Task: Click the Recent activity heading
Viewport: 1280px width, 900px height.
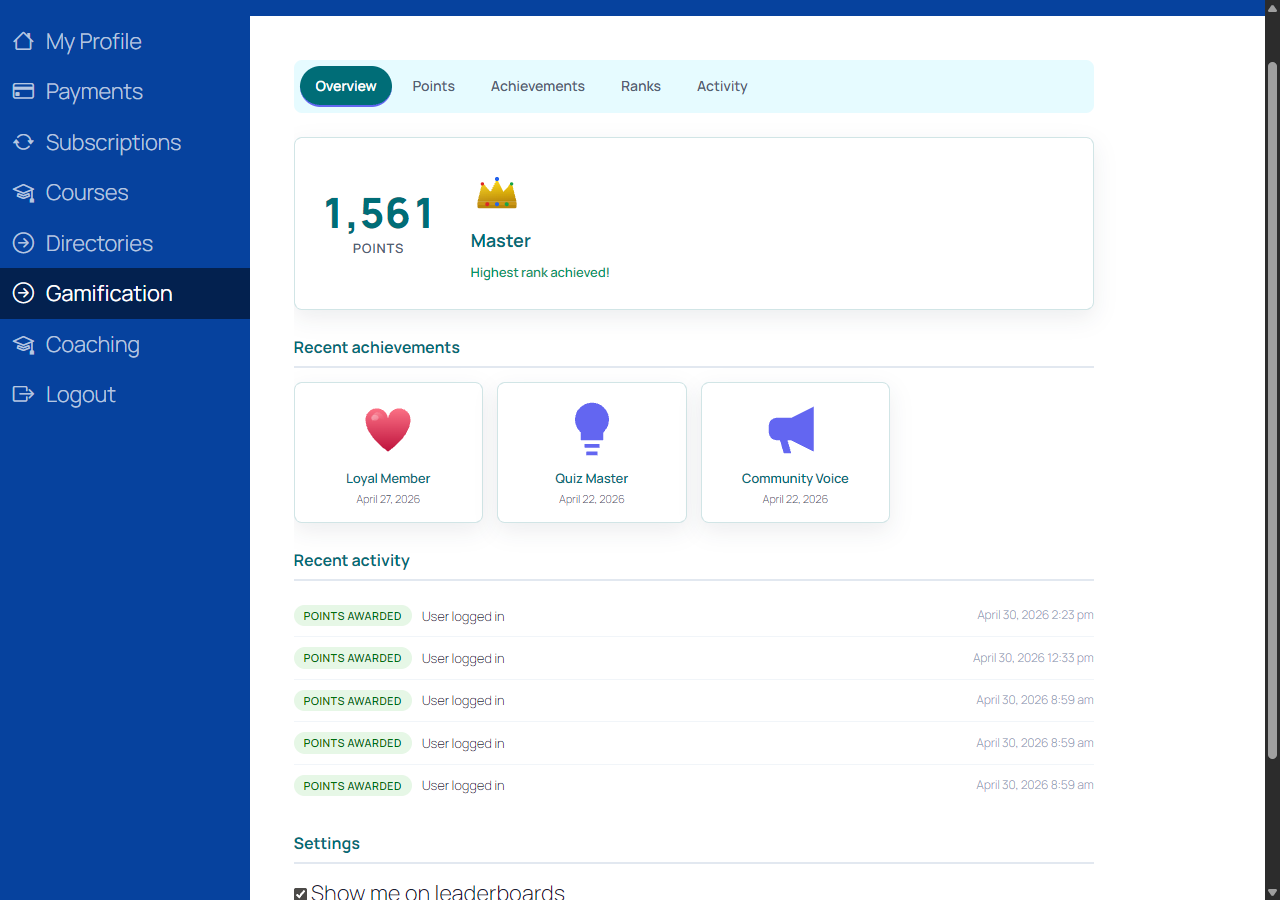Action: coord(352,560)
